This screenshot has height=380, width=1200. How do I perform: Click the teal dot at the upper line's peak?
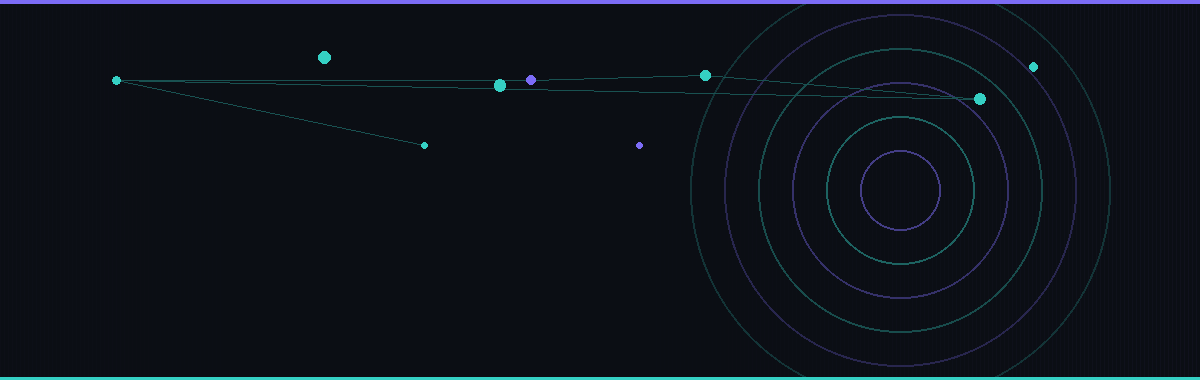point(705,75)
